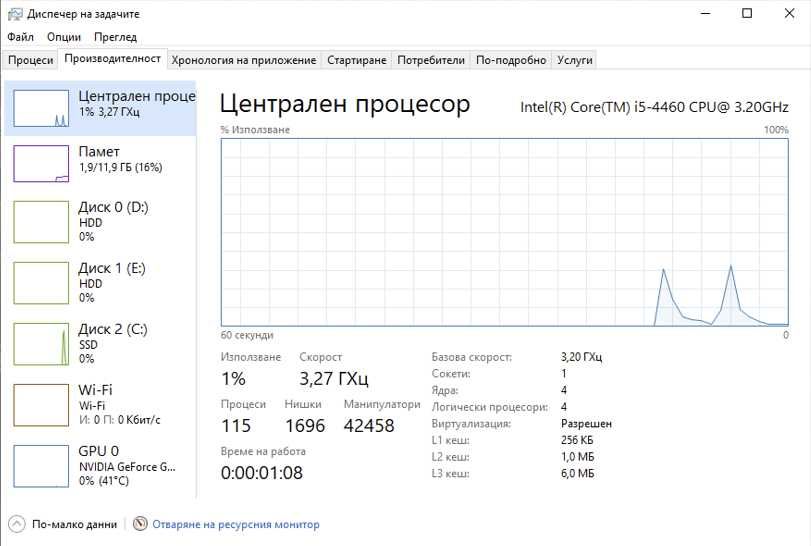This screenshot has height=546, width=811.
Task: Open Отваряне на ресурсния монитор link
Action: point(236,524)
